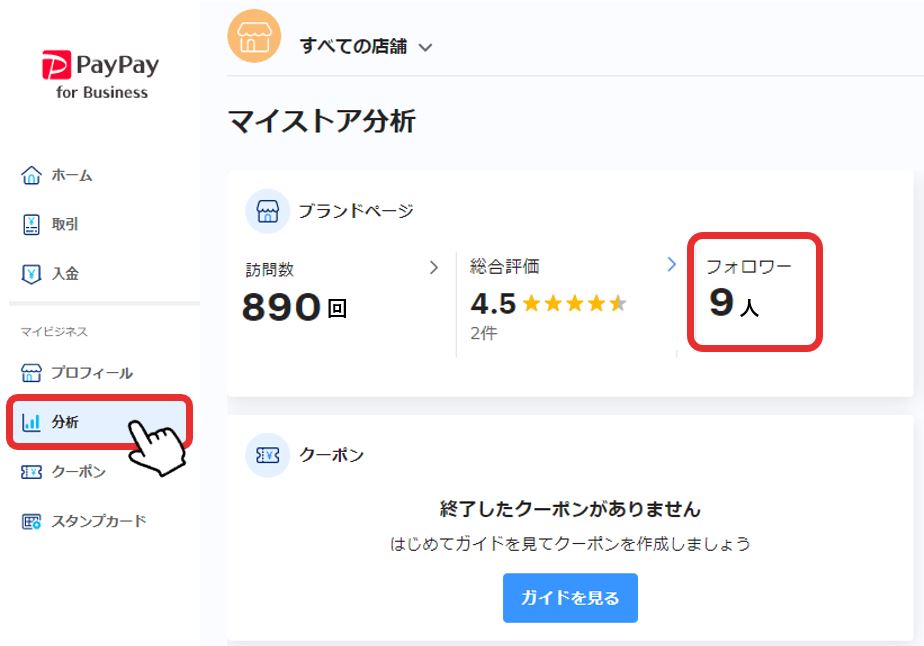Image resolution: width=924 pixels, height=646 pixels.
Task: Click the プロフィール storefront icon
Action: point(31,373)
